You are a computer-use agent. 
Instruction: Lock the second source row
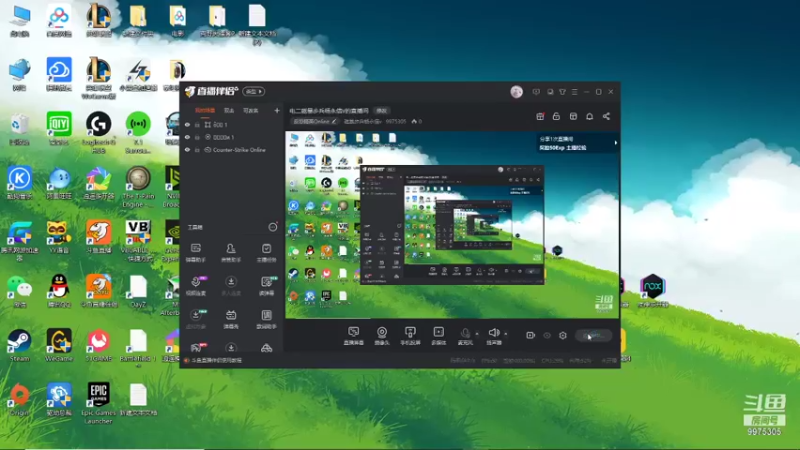(197, 137)
